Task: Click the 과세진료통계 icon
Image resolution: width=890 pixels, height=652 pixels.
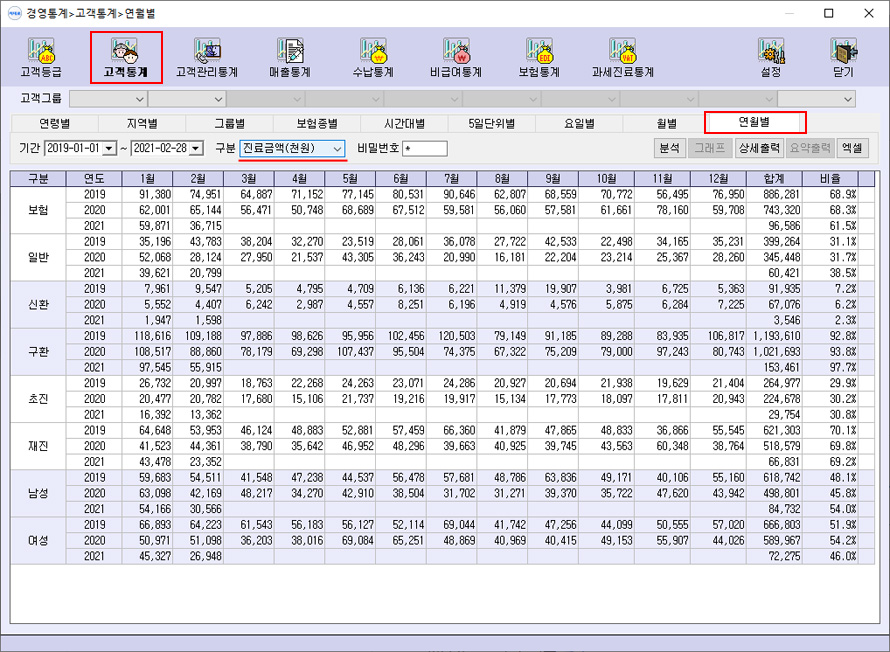Action: click(x=622, y=58)
